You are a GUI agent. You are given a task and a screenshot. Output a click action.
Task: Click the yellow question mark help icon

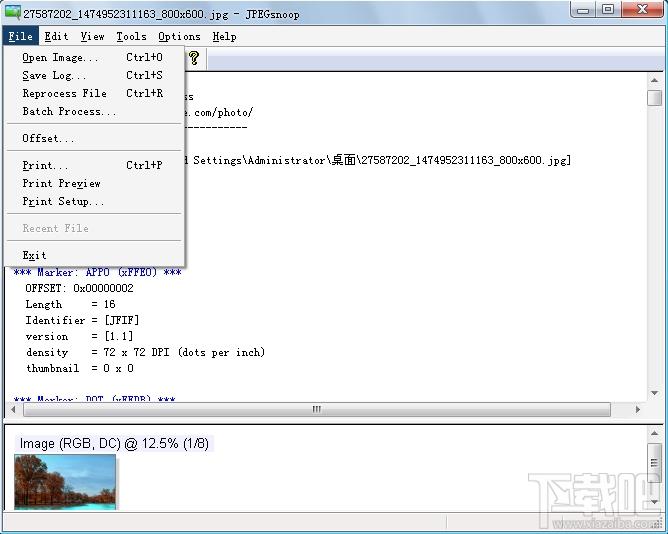(x=194, y=58)
